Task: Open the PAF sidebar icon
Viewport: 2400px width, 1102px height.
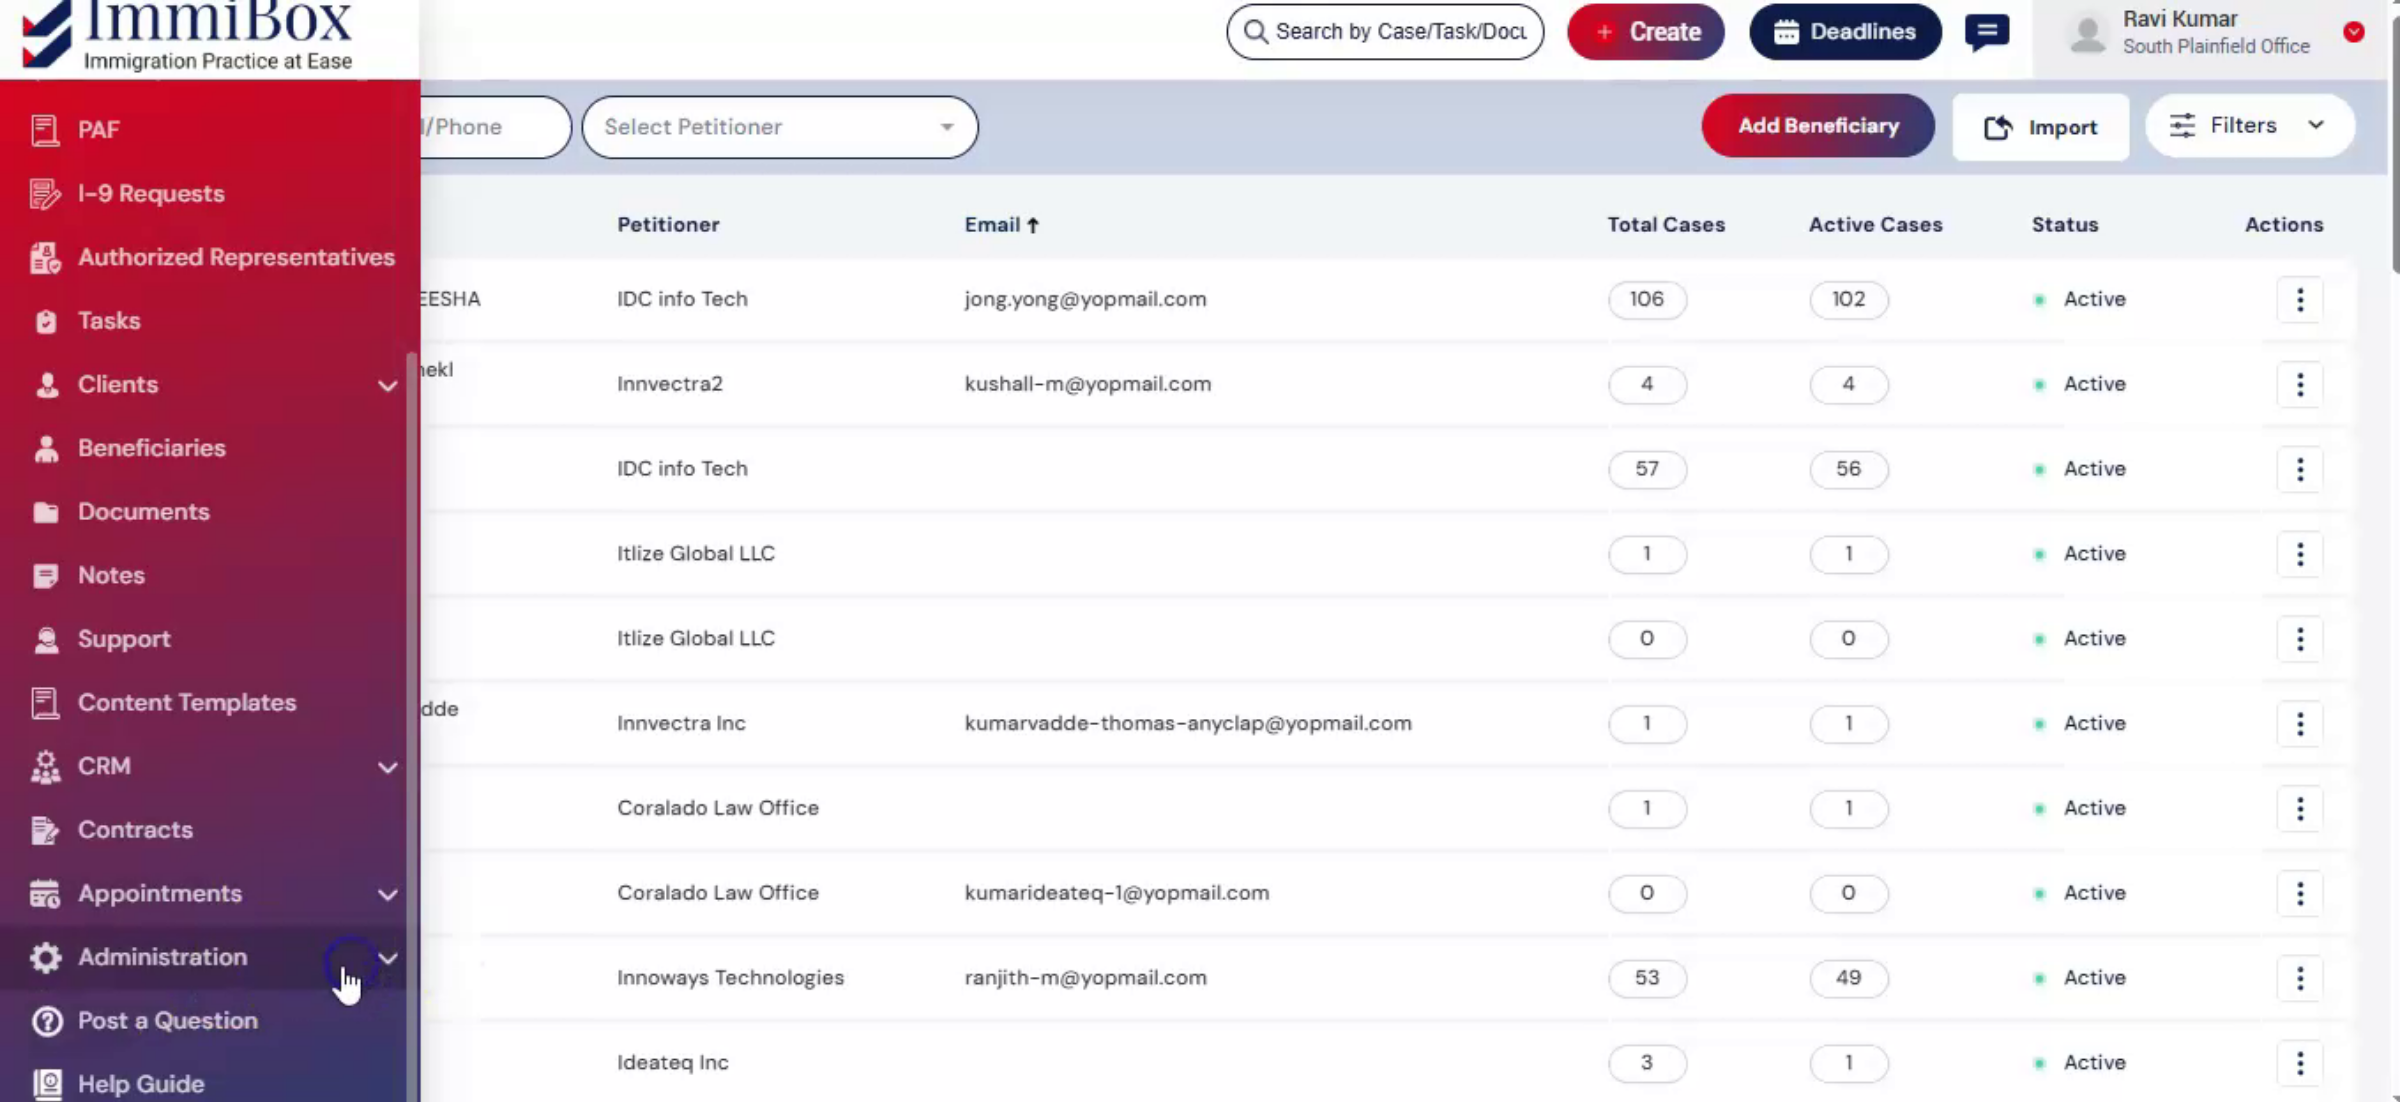Action: tap(45, 130)
